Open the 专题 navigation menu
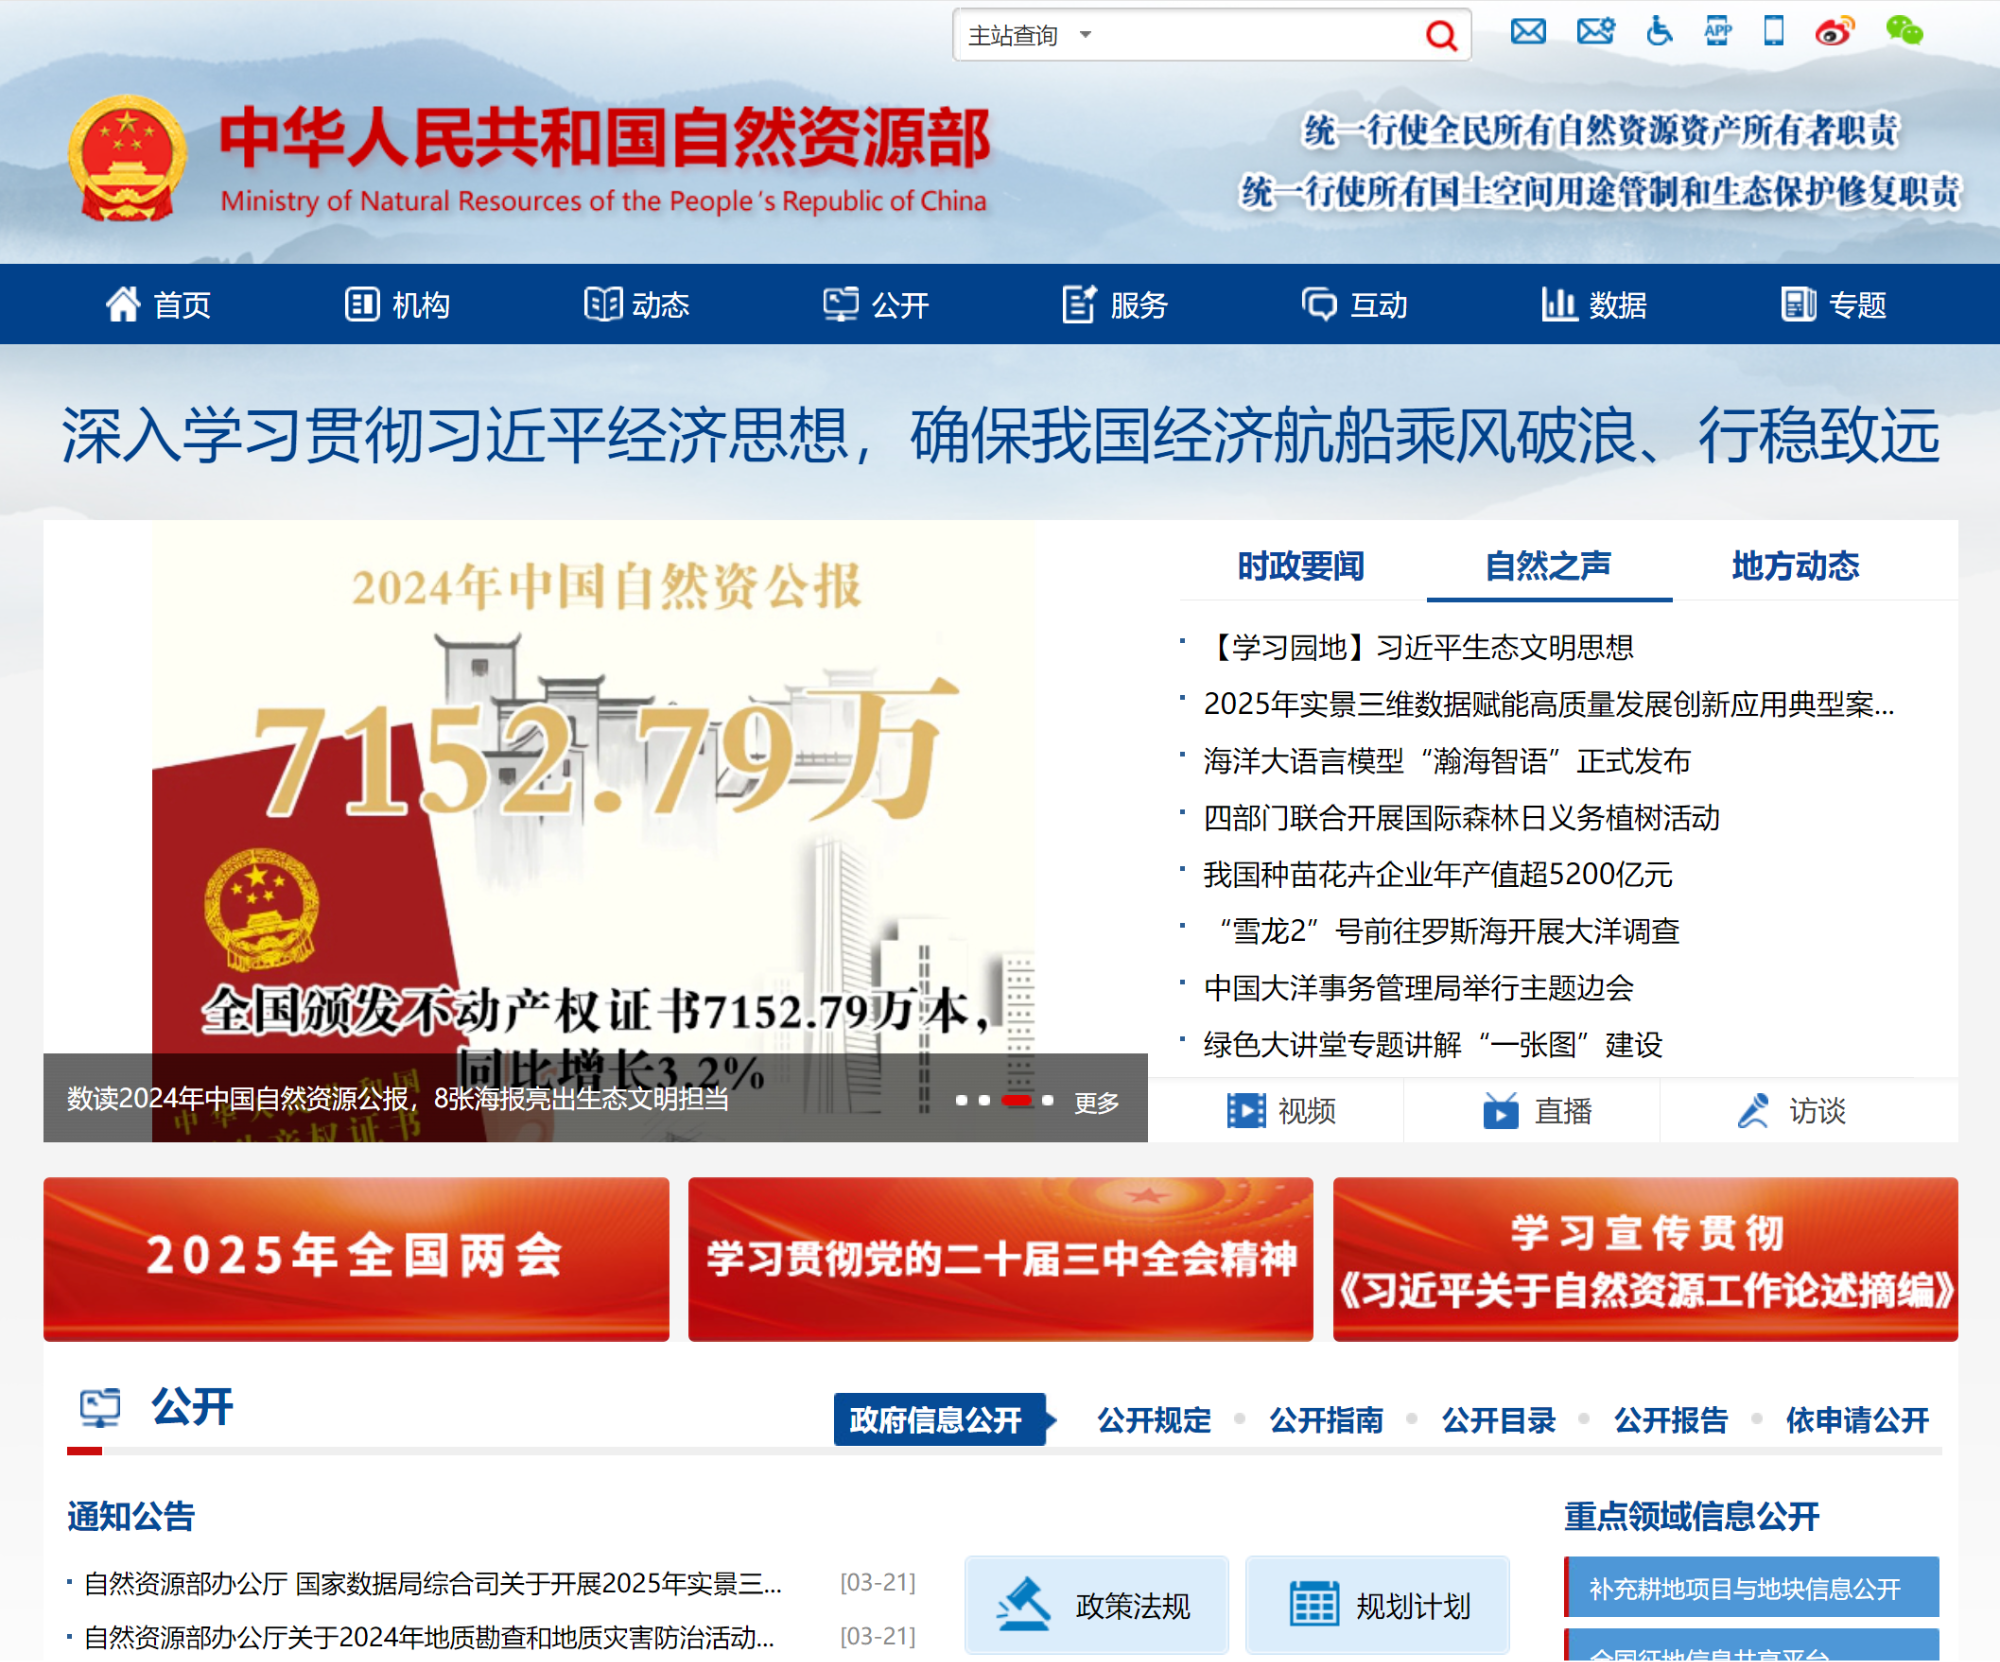Image resolution: width=2000 pixels, height=1662 pixels. point(1833,305)
